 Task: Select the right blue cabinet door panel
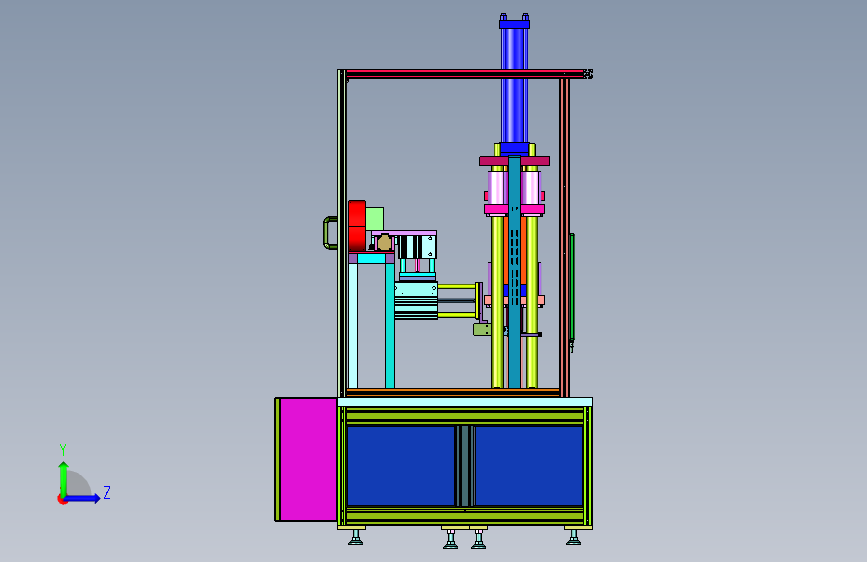click(x=529, y=466)
